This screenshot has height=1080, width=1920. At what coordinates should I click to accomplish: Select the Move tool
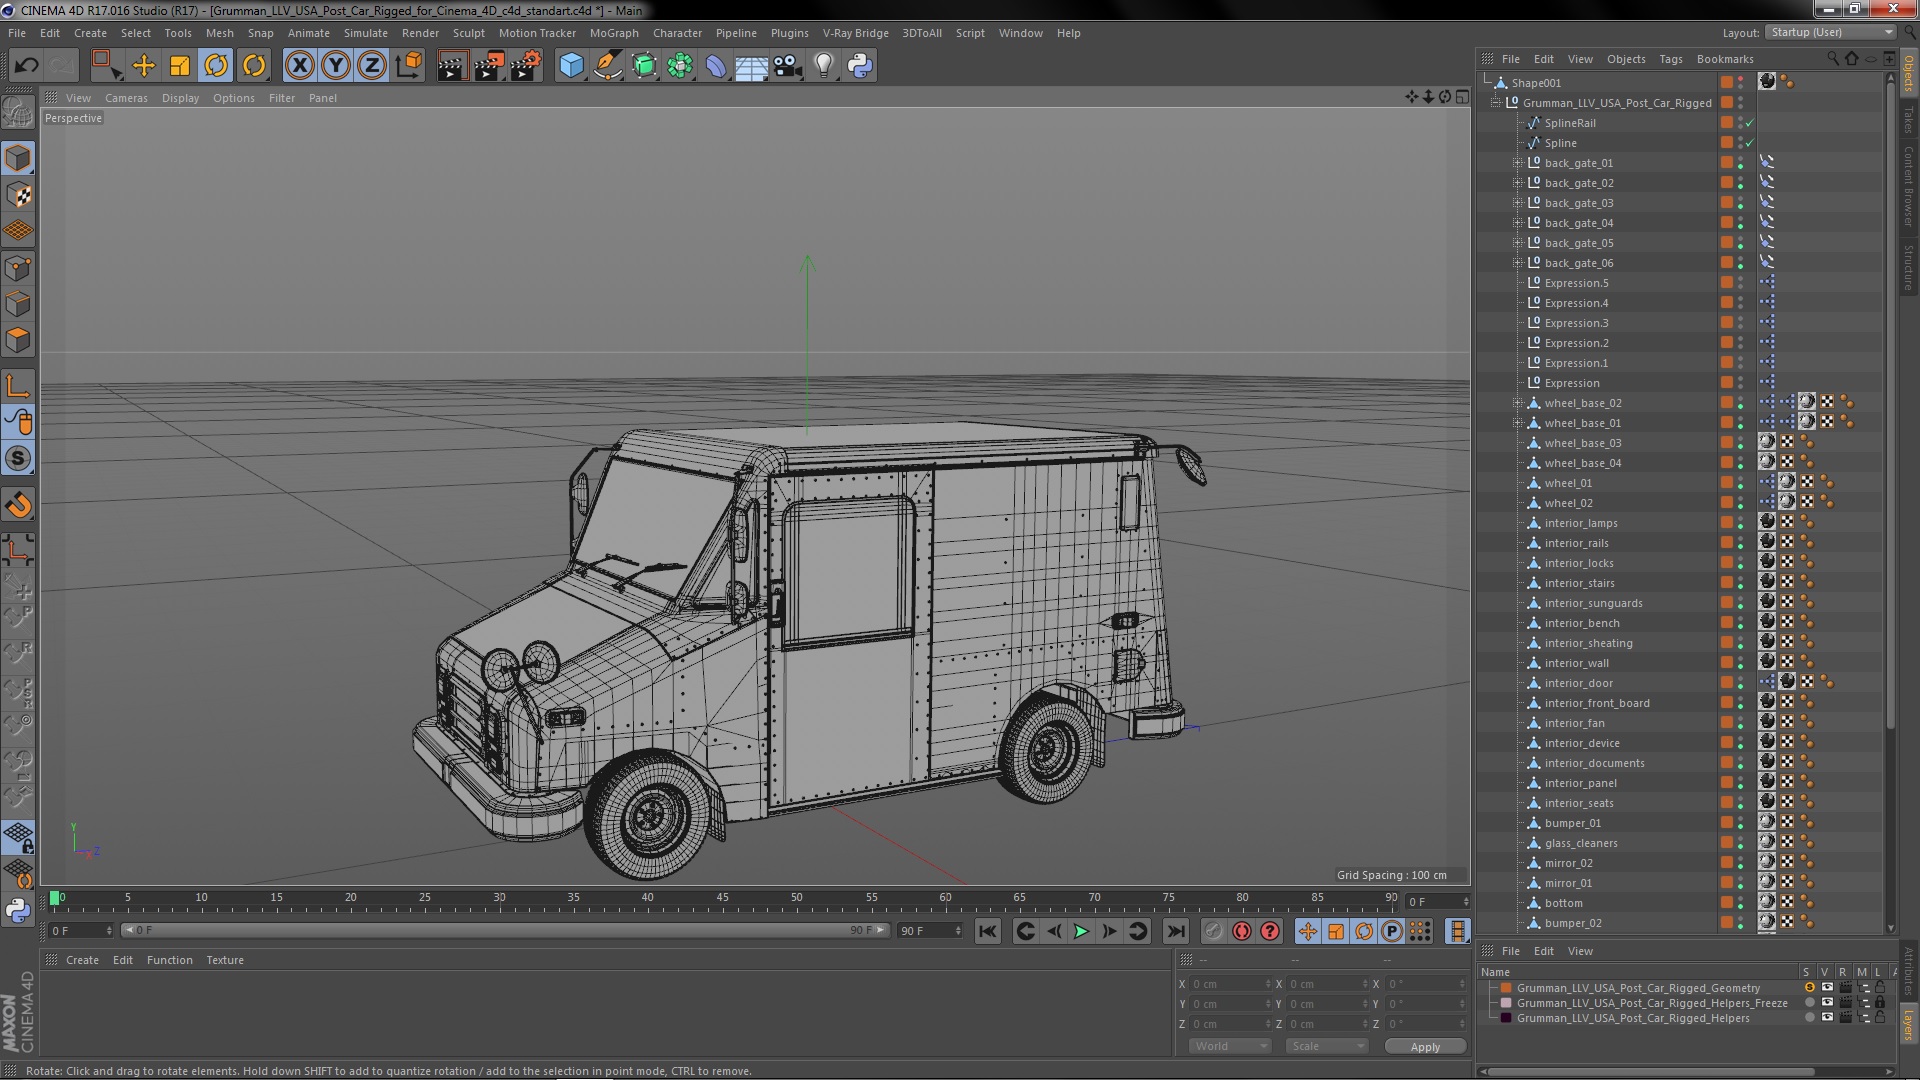click(x=144, y=66)
